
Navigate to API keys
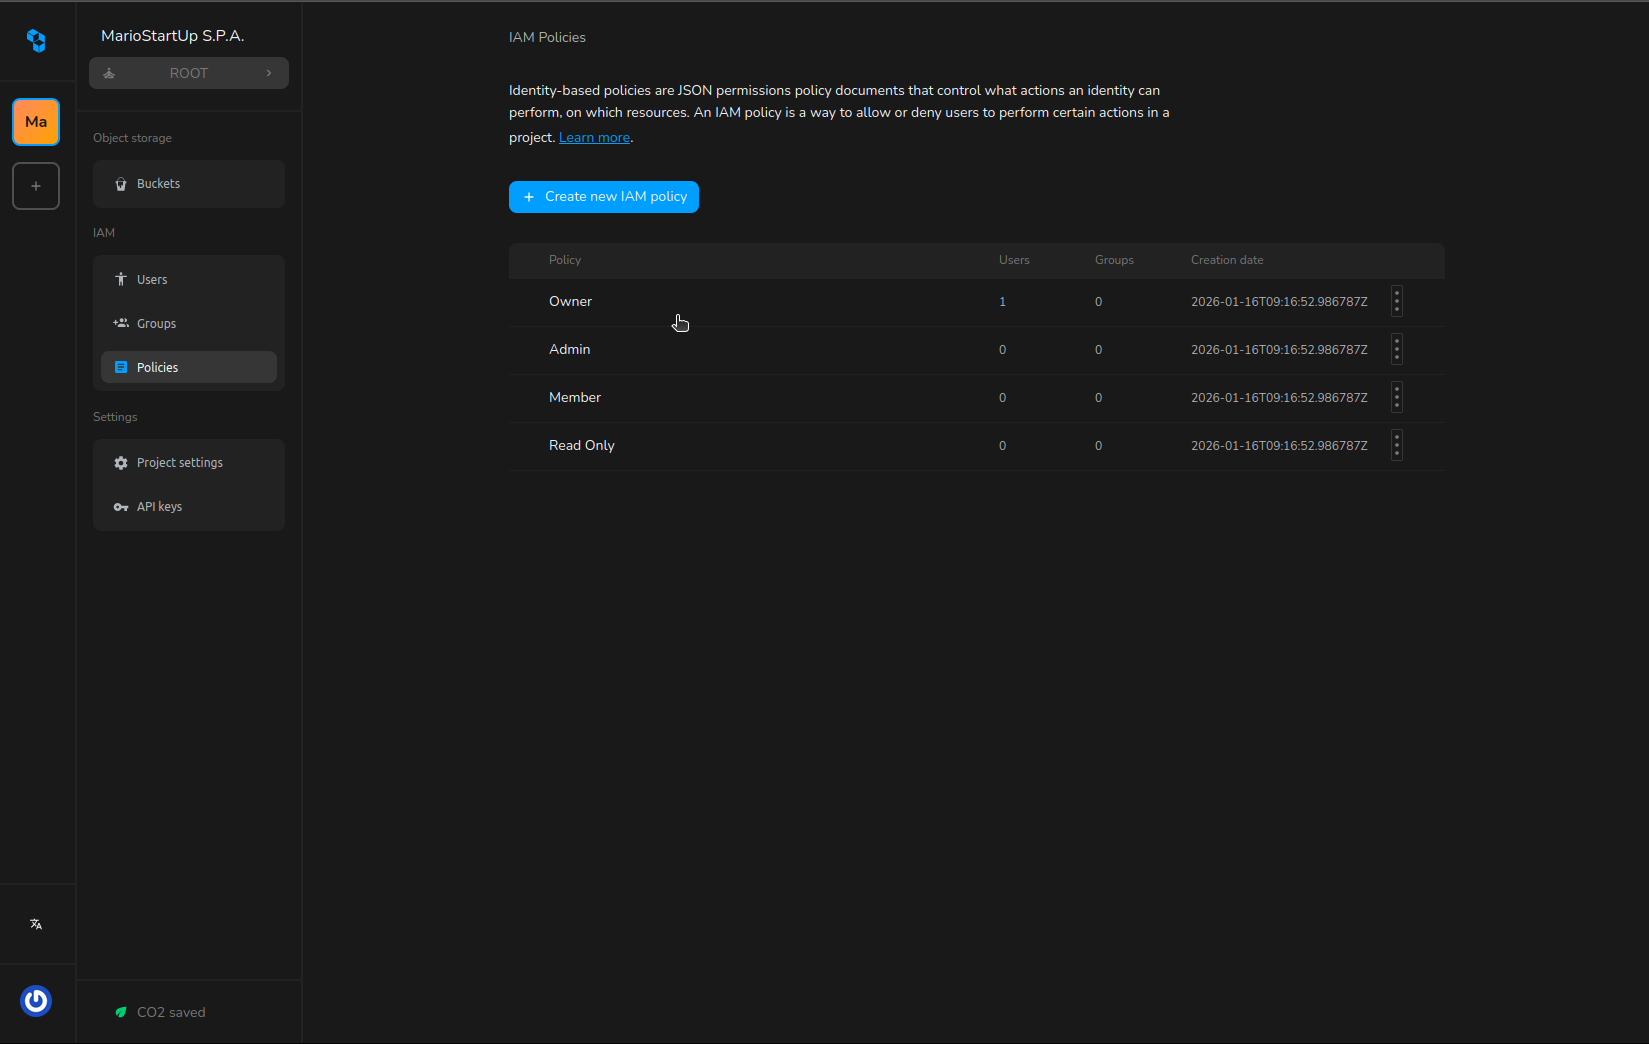(189, 507)
